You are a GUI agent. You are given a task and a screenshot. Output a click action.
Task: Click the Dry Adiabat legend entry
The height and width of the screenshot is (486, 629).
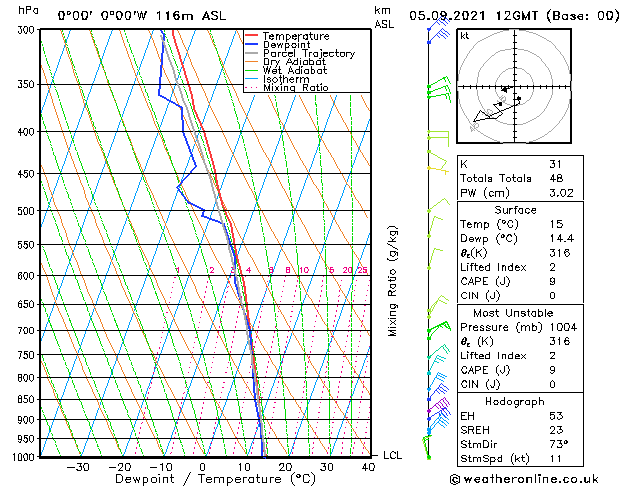click(x=285, y=62)
